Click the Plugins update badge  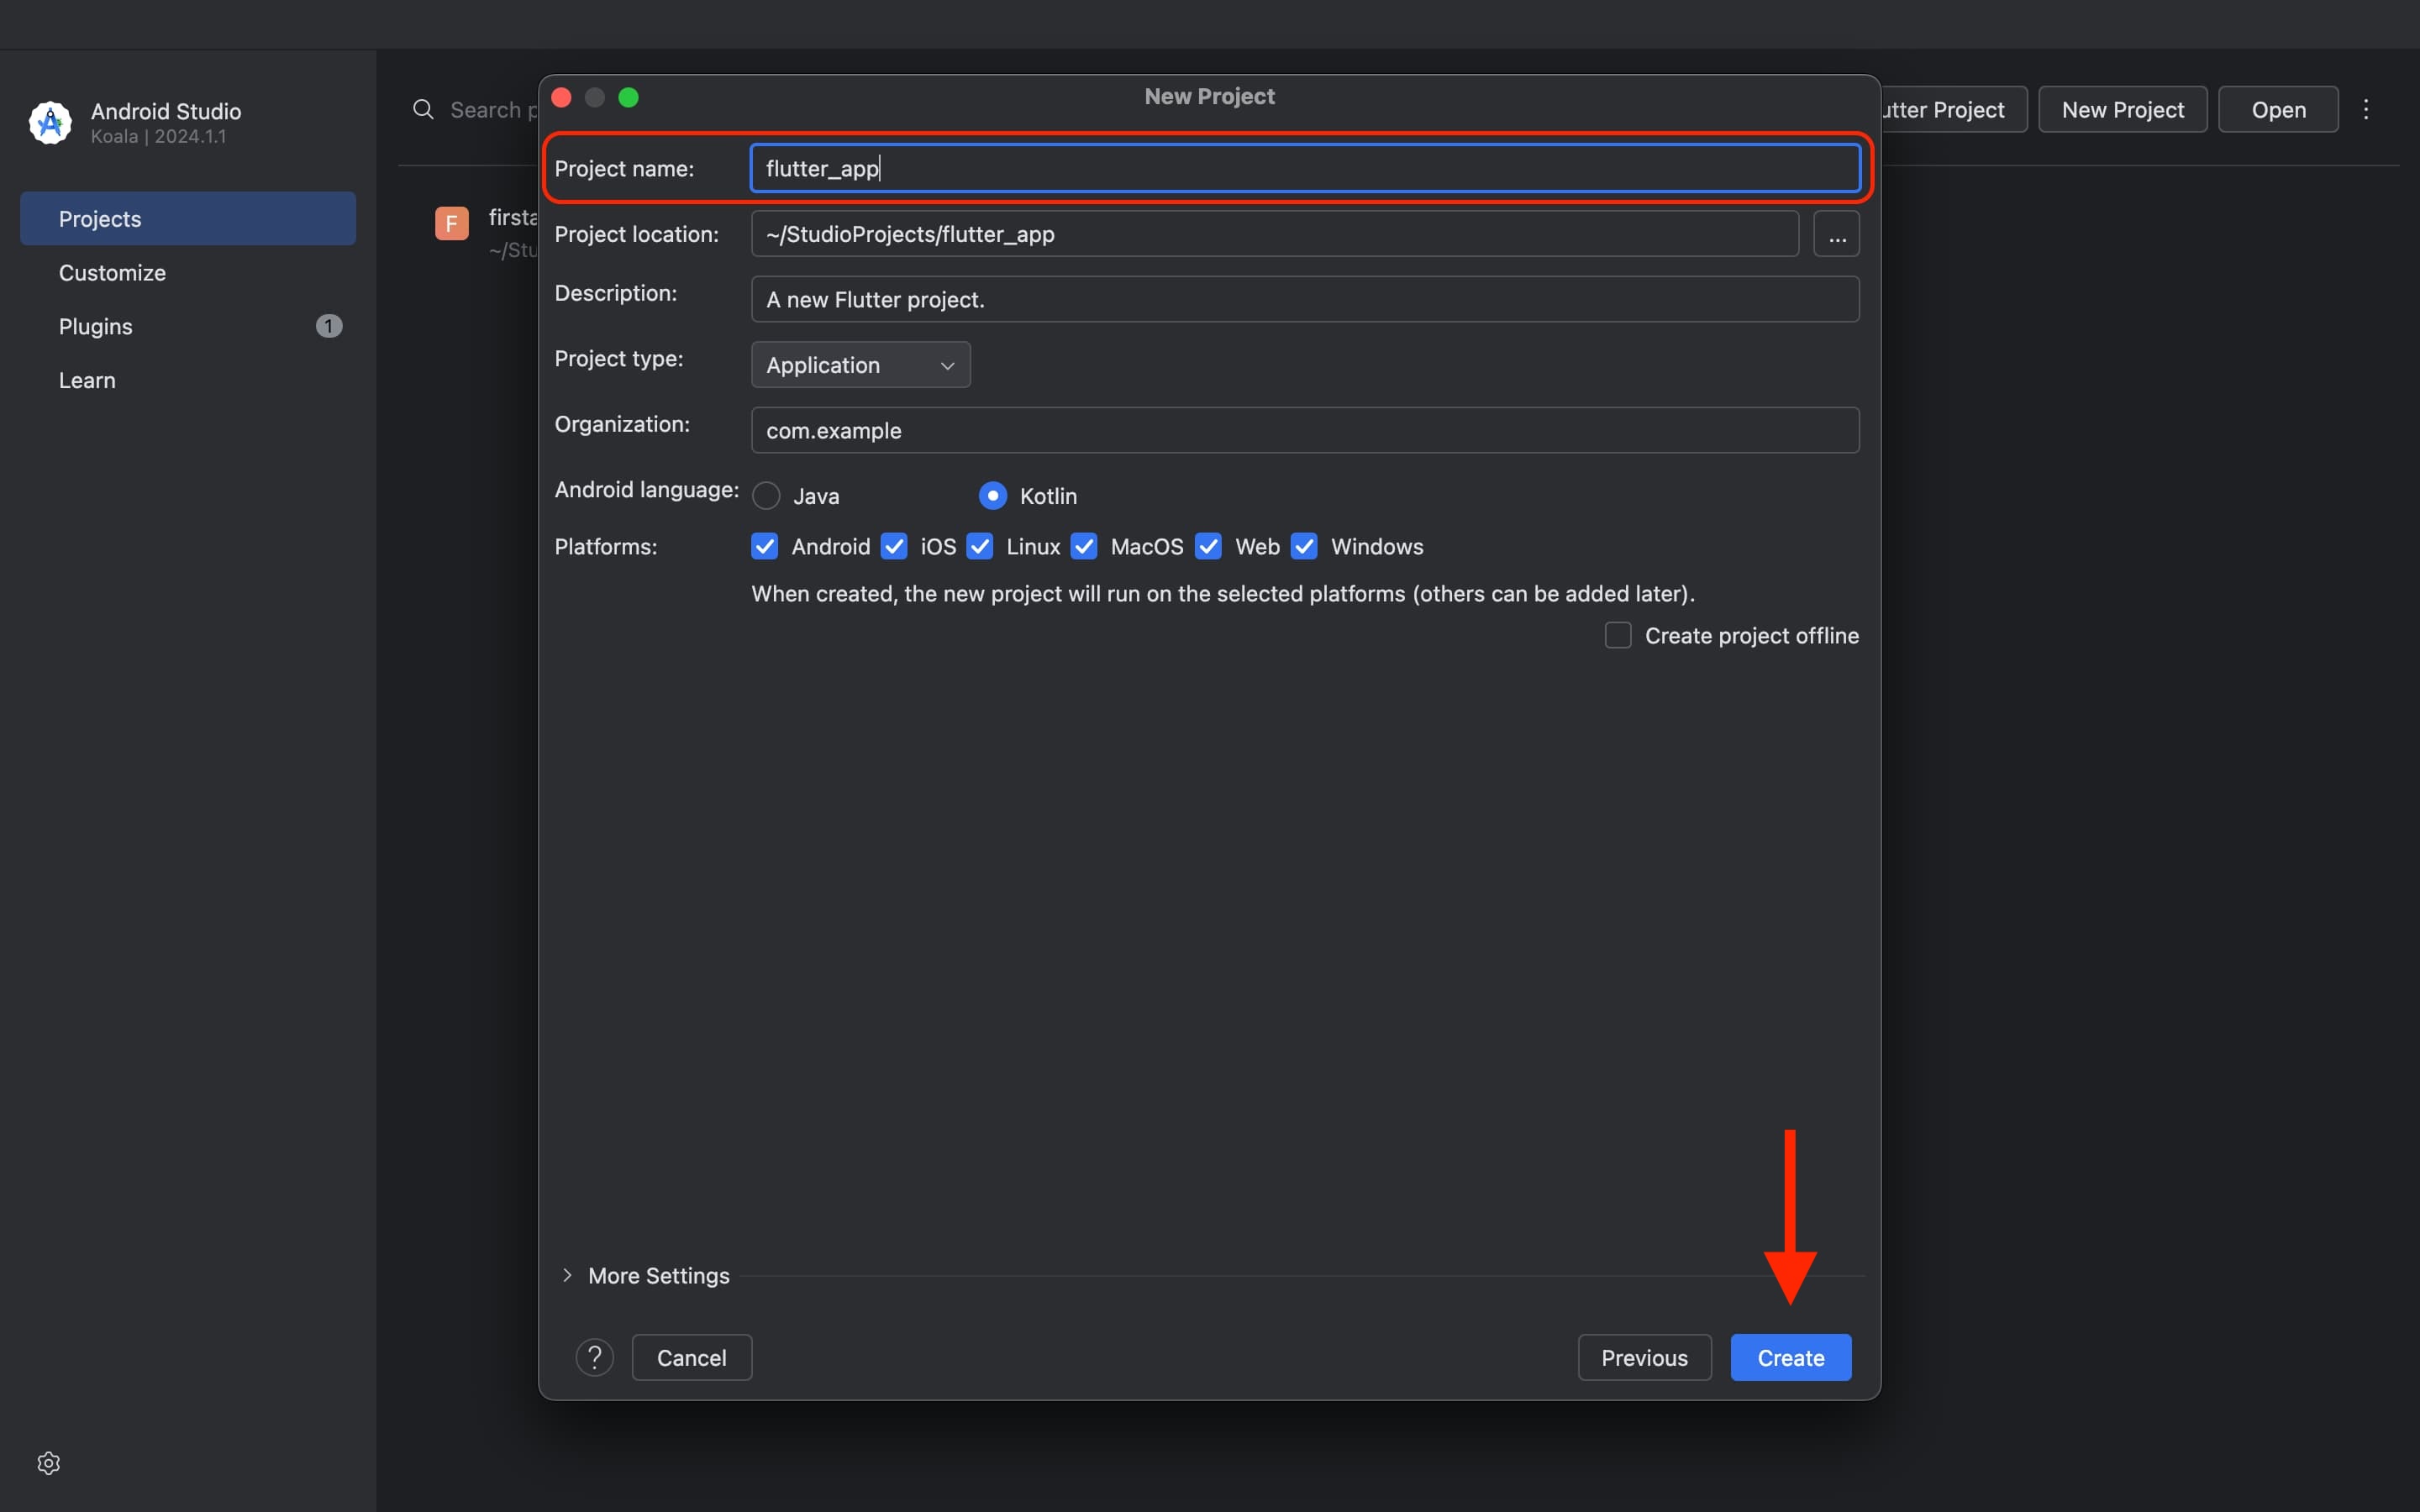click(329, 326)
